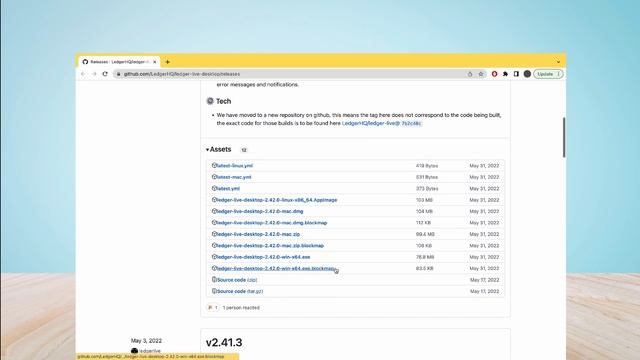
Task: Click the v2.41.3 release heading
Action: [x=224, y=342]
